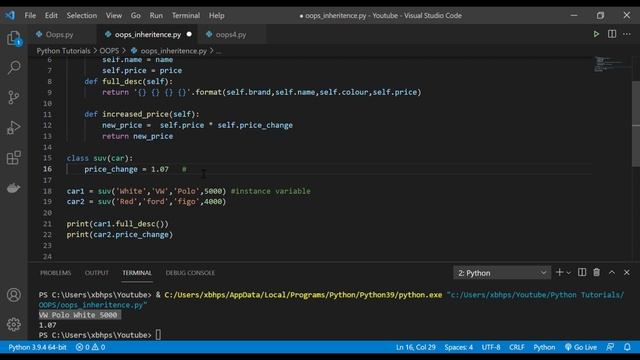Change language mode via Python

pos(544,347)
